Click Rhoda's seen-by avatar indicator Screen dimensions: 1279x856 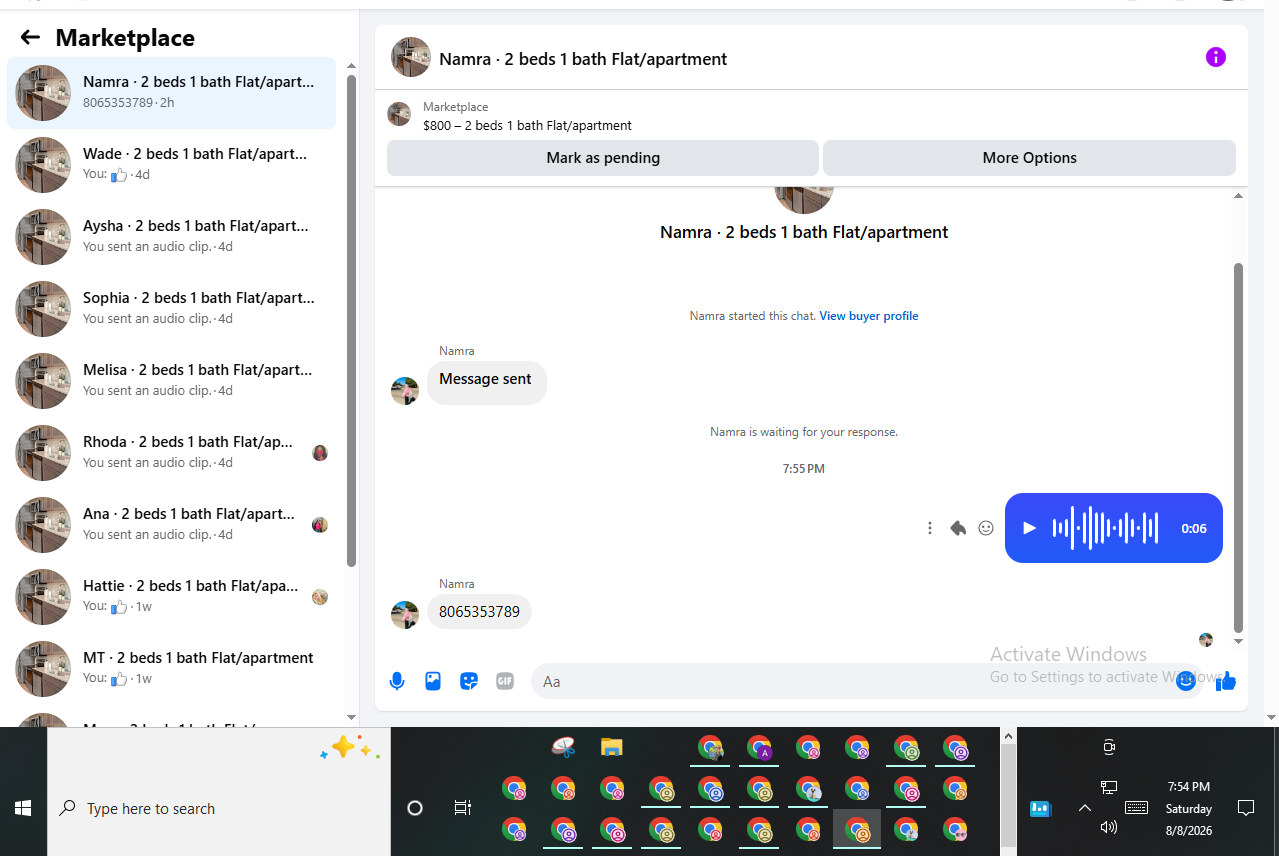[x=320, y=453]
